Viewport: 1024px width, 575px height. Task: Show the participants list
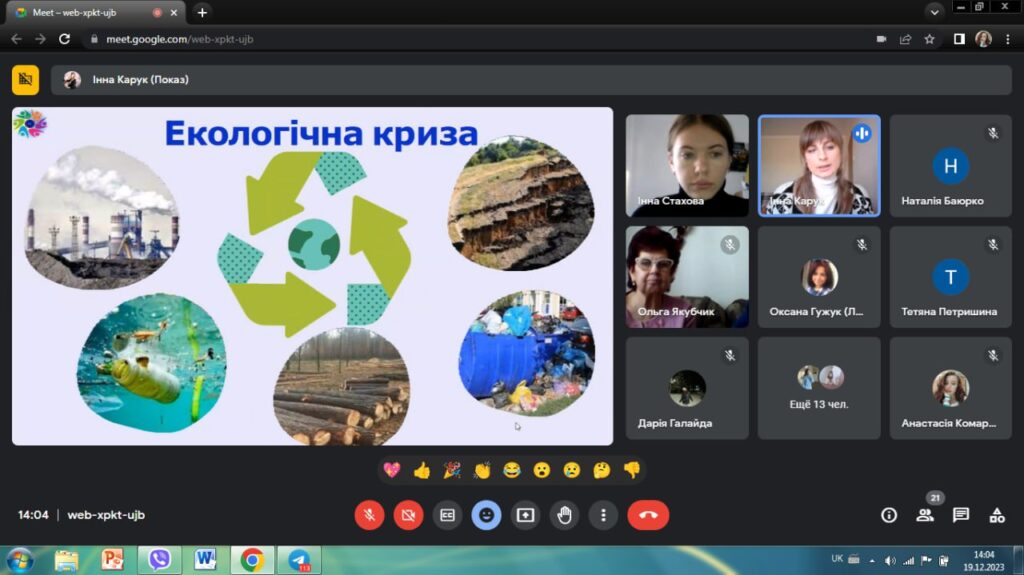point(925,515)
